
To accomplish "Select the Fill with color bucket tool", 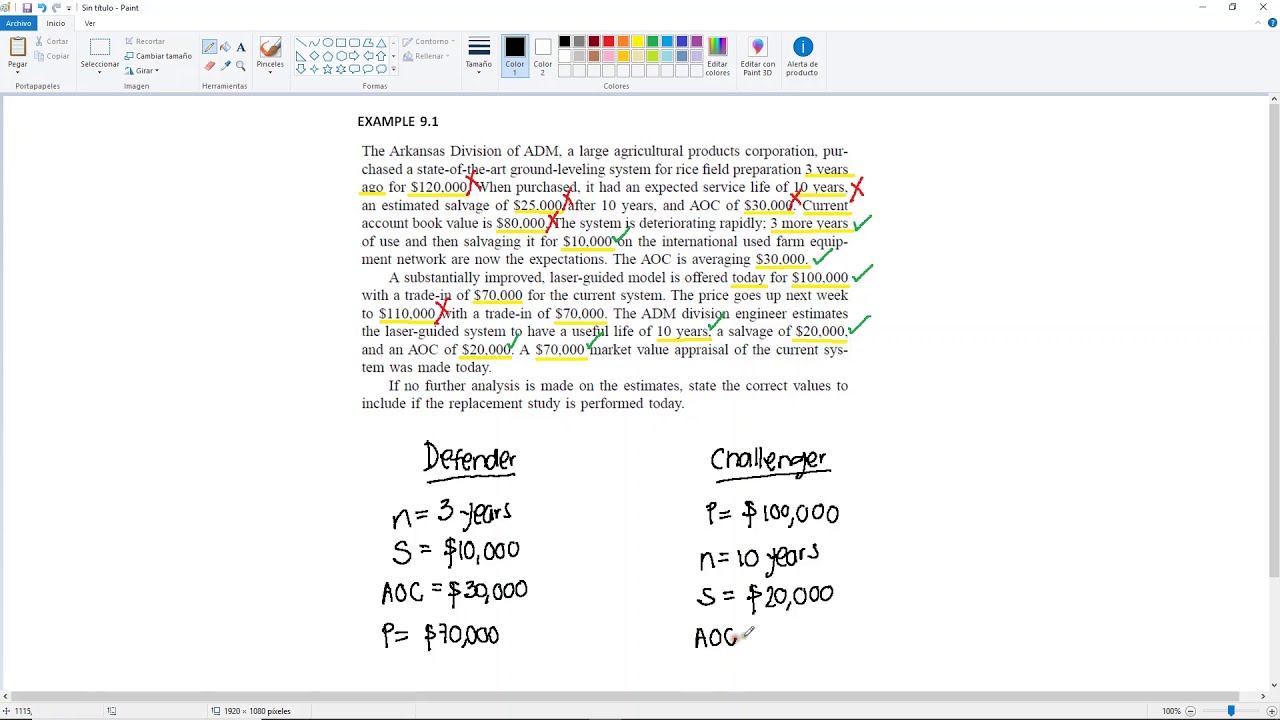I will [225, 47].
